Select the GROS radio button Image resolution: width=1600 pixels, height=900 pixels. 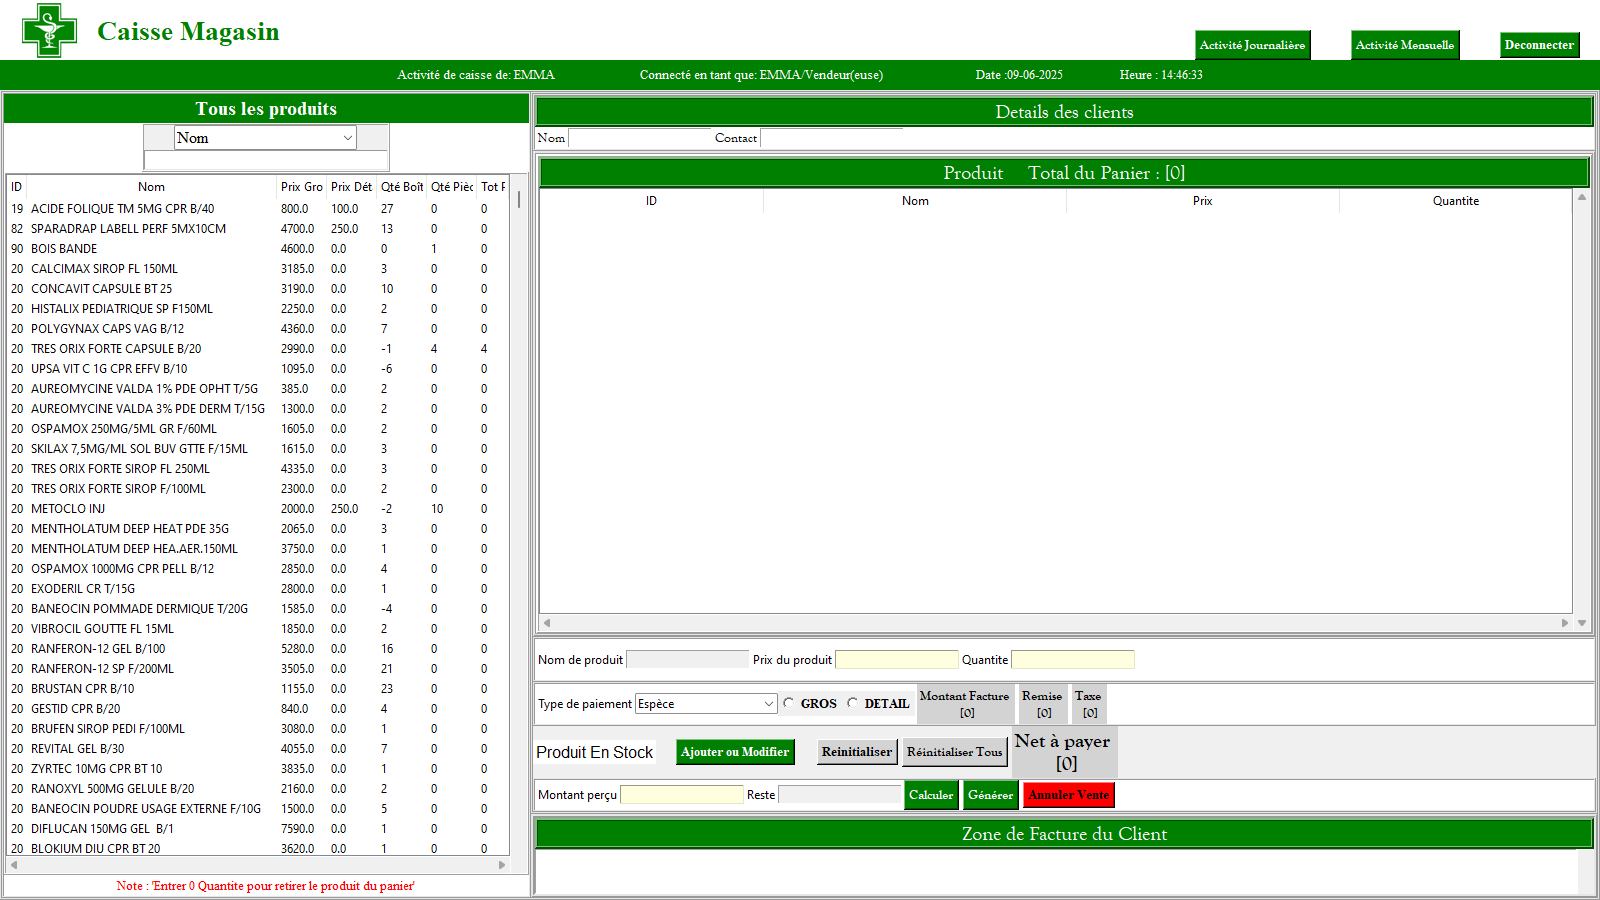point(788,703)
